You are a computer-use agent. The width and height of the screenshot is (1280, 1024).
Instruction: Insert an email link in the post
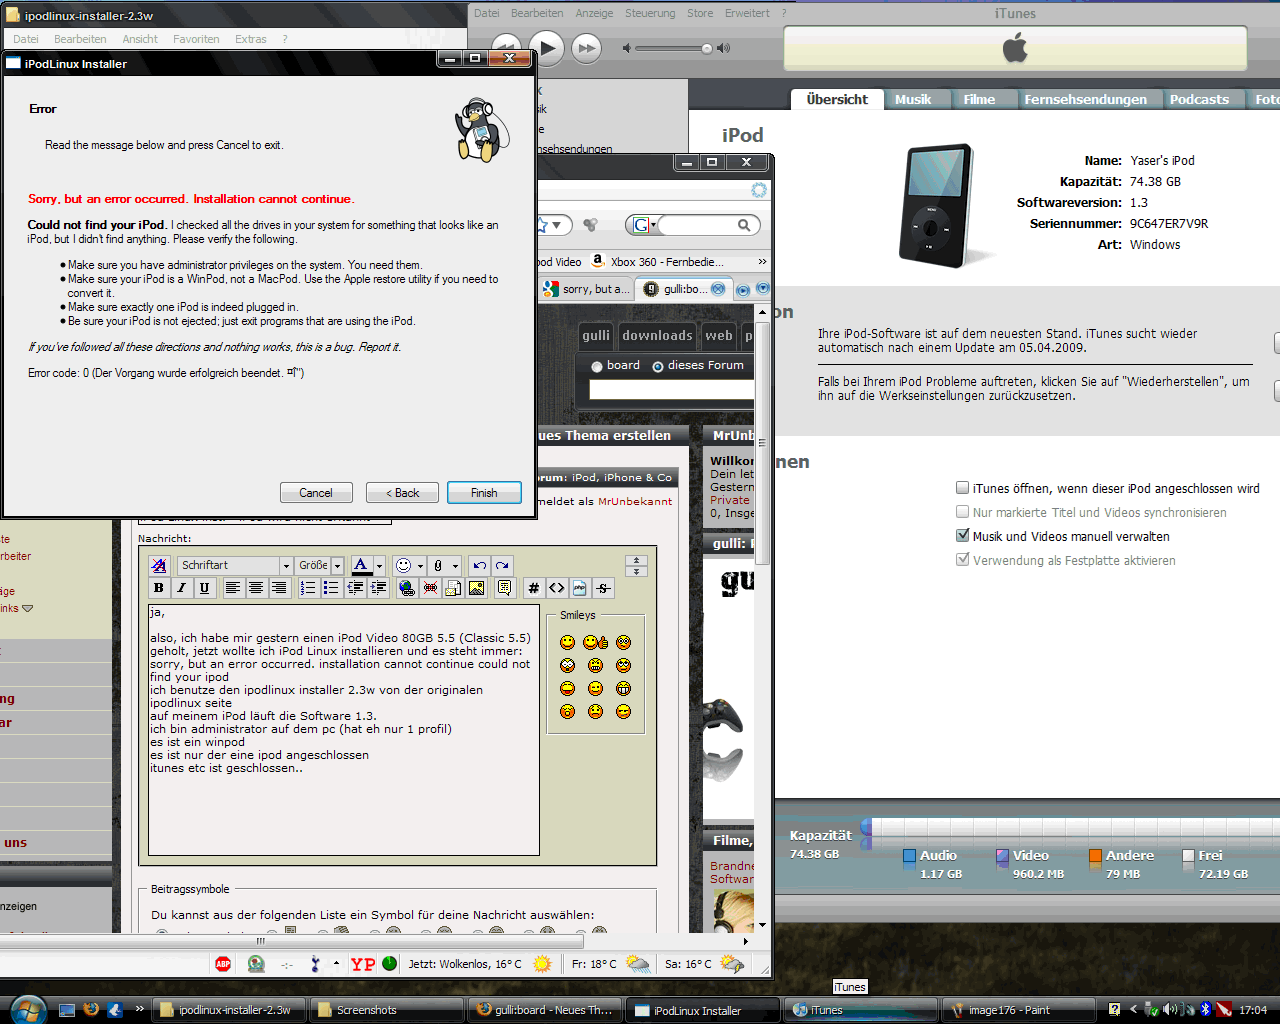tap(453, 588)
